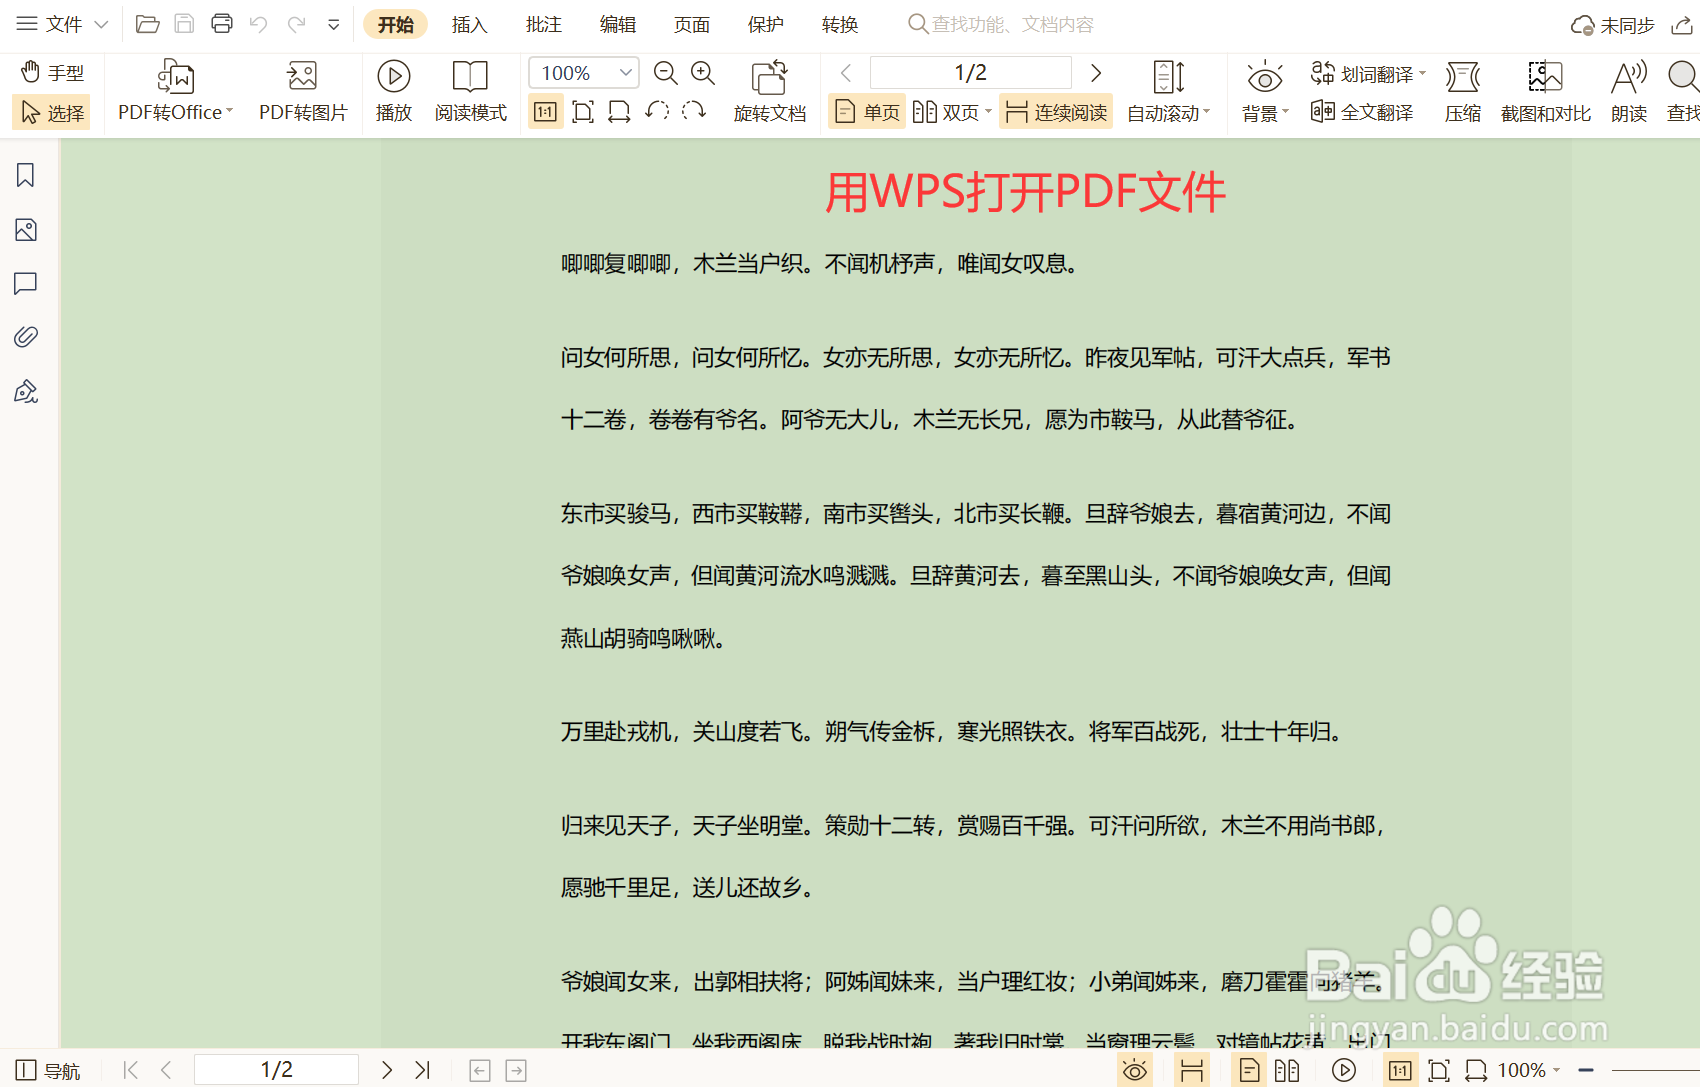Click the zoom in magnifier icon
The width and height of the screenshot is (1700, 1087).
[703, 73]
